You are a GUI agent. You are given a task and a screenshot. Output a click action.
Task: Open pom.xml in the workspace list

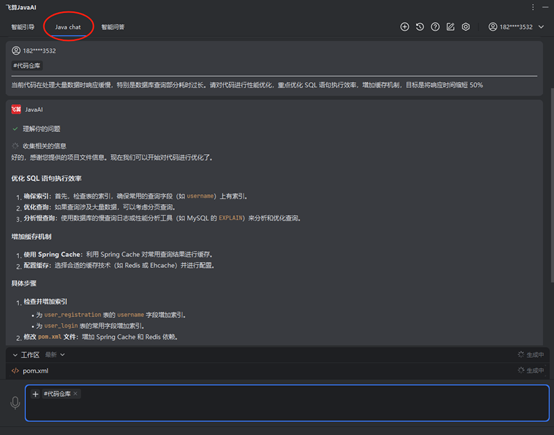pos(35,371)
